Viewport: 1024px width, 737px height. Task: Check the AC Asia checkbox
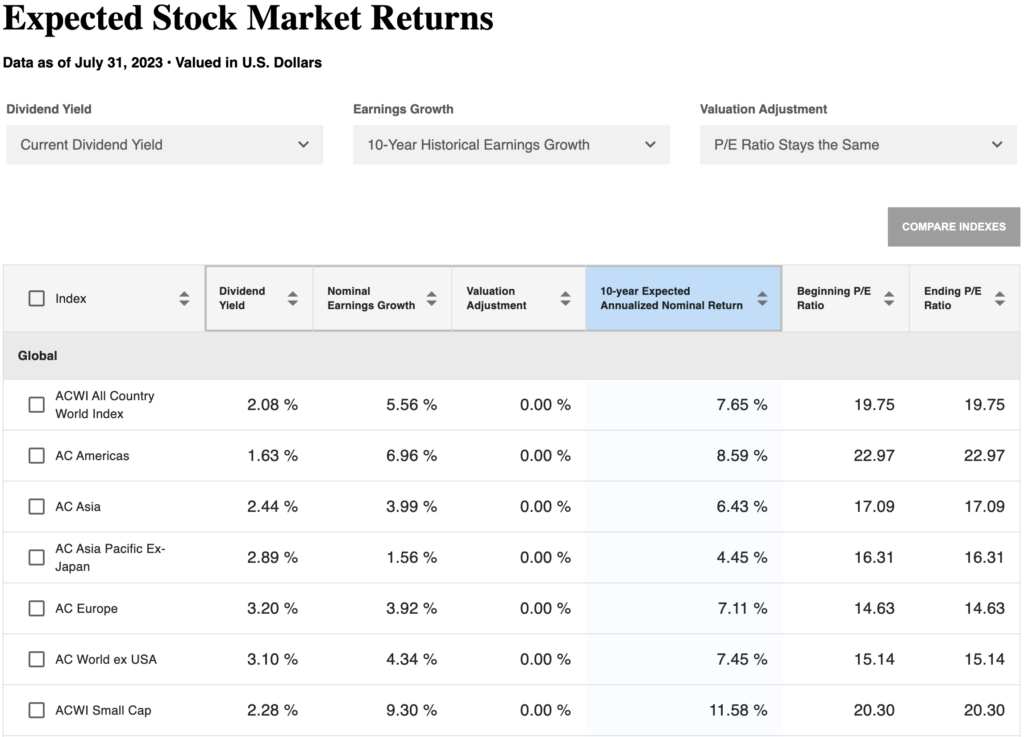point(37,507)
